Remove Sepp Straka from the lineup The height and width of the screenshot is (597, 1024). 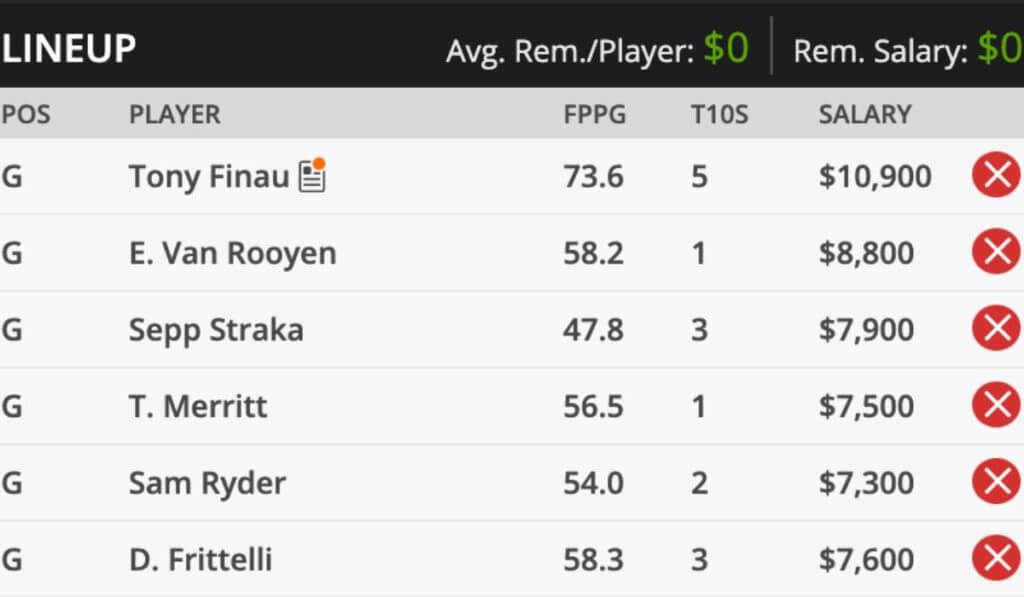pos(996,329)
